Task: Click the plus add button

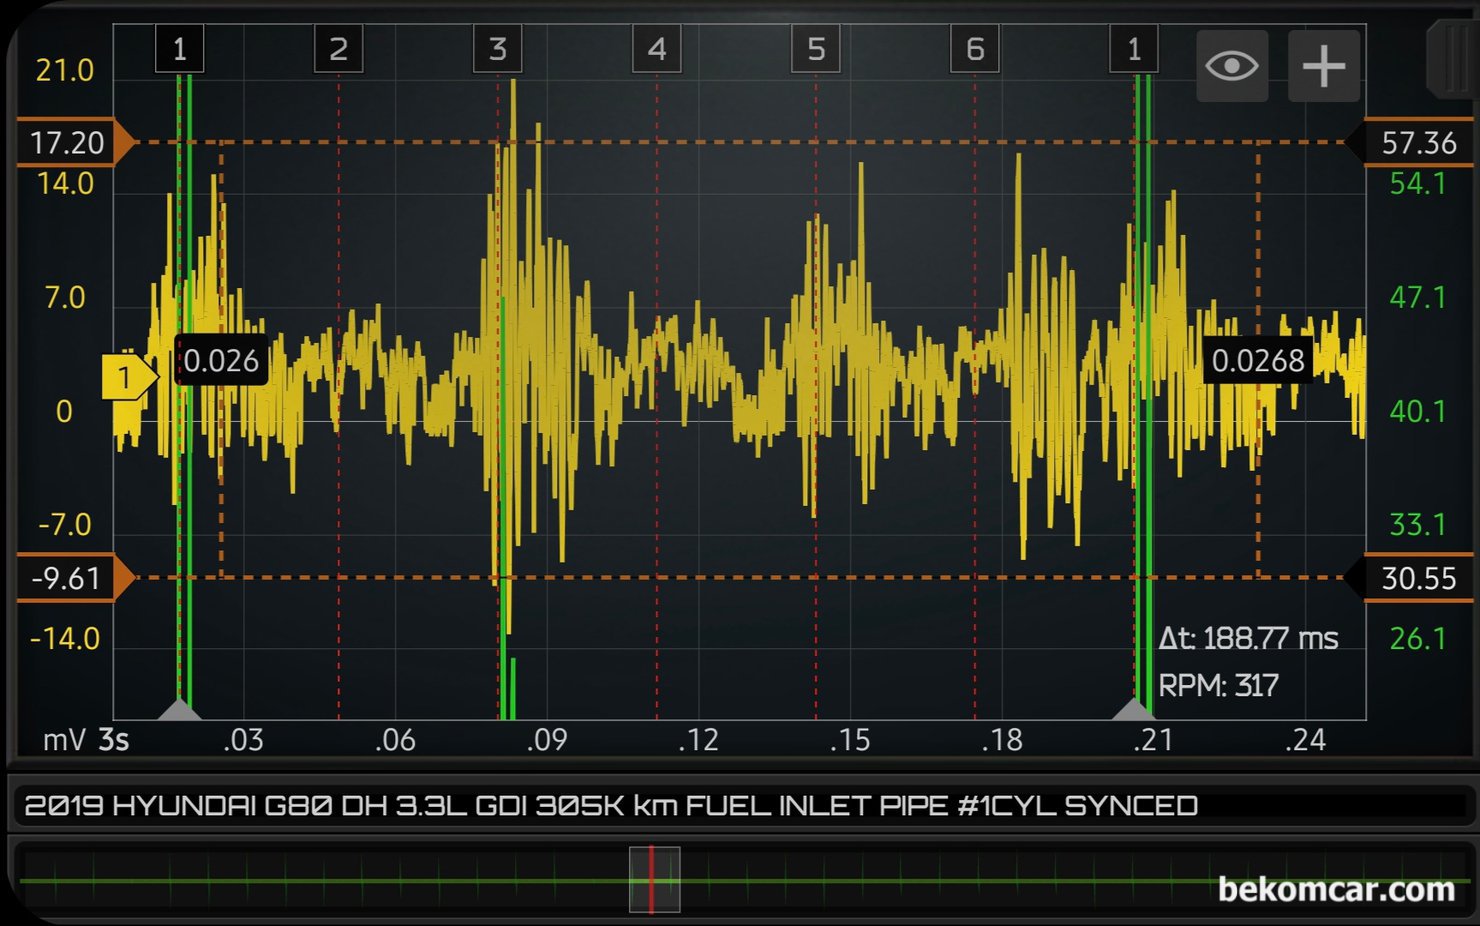Action: pyautogui.click(x=1323, y=66)
